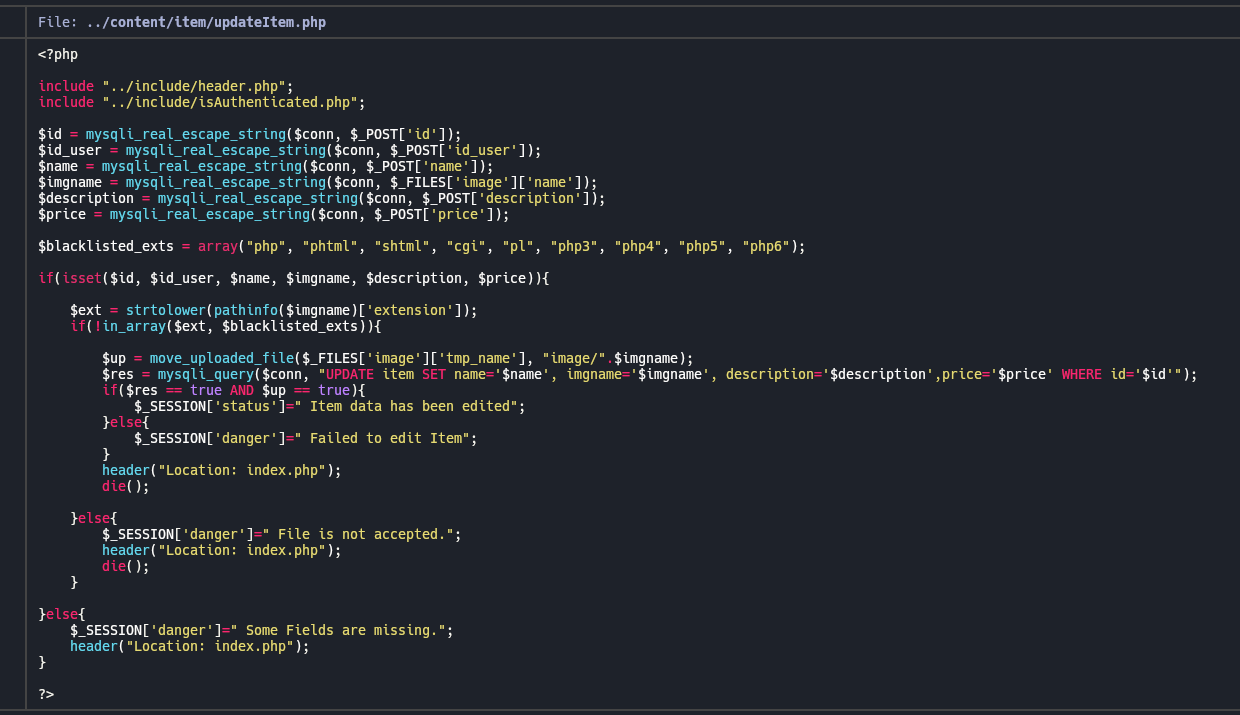
Task: Click the $description assignment line
Action: 322,198
